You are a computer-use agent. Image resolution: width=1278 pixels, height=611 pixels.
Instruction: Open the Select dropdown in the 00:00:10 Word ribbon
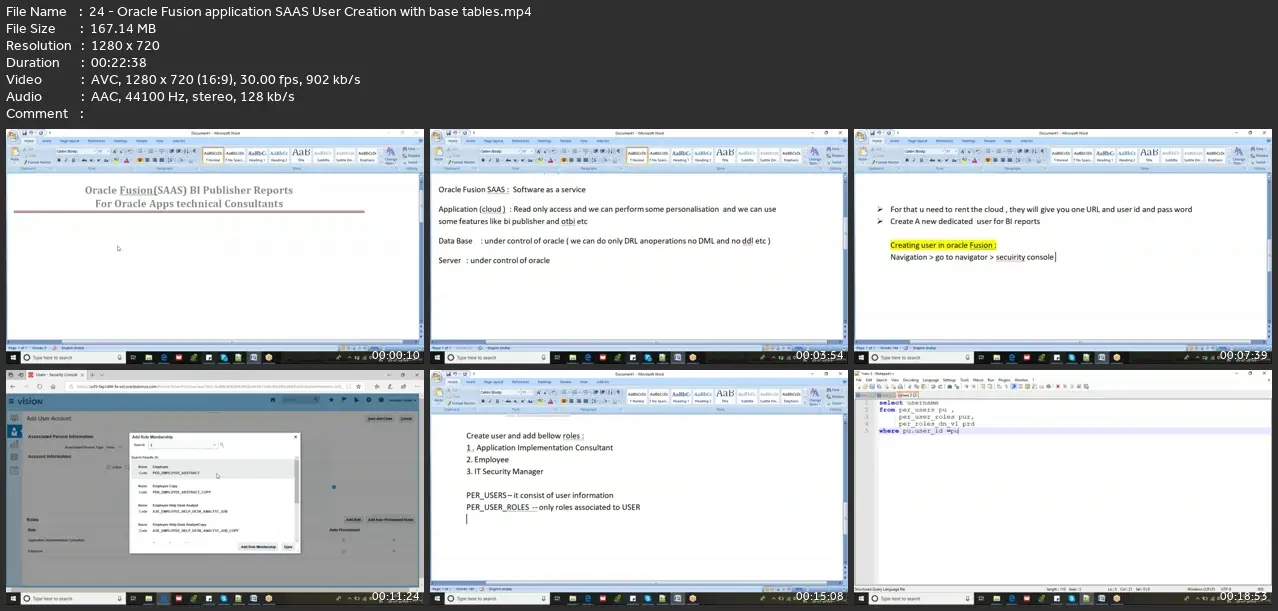412,160
